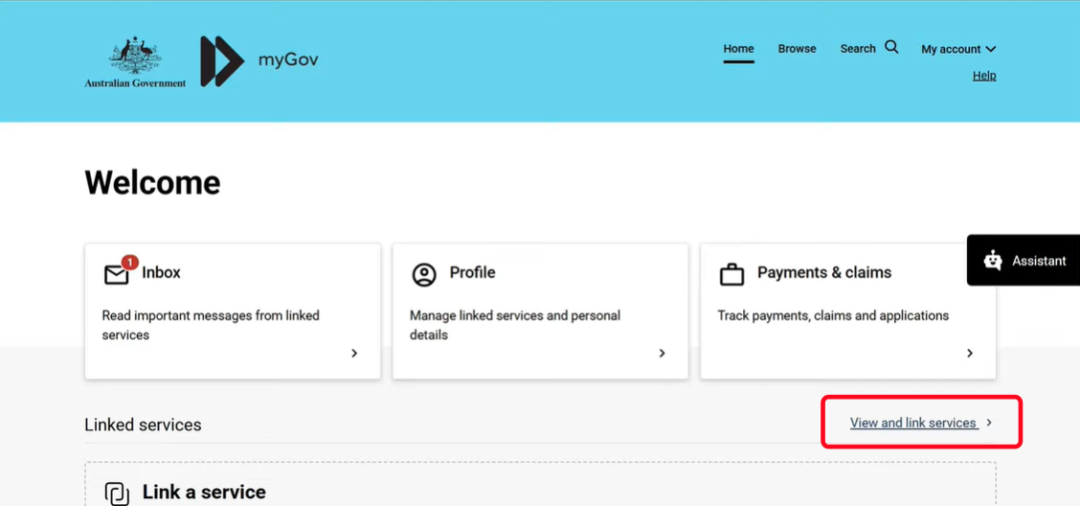Click the Payments & claims briefcase icon

(733, 274)
